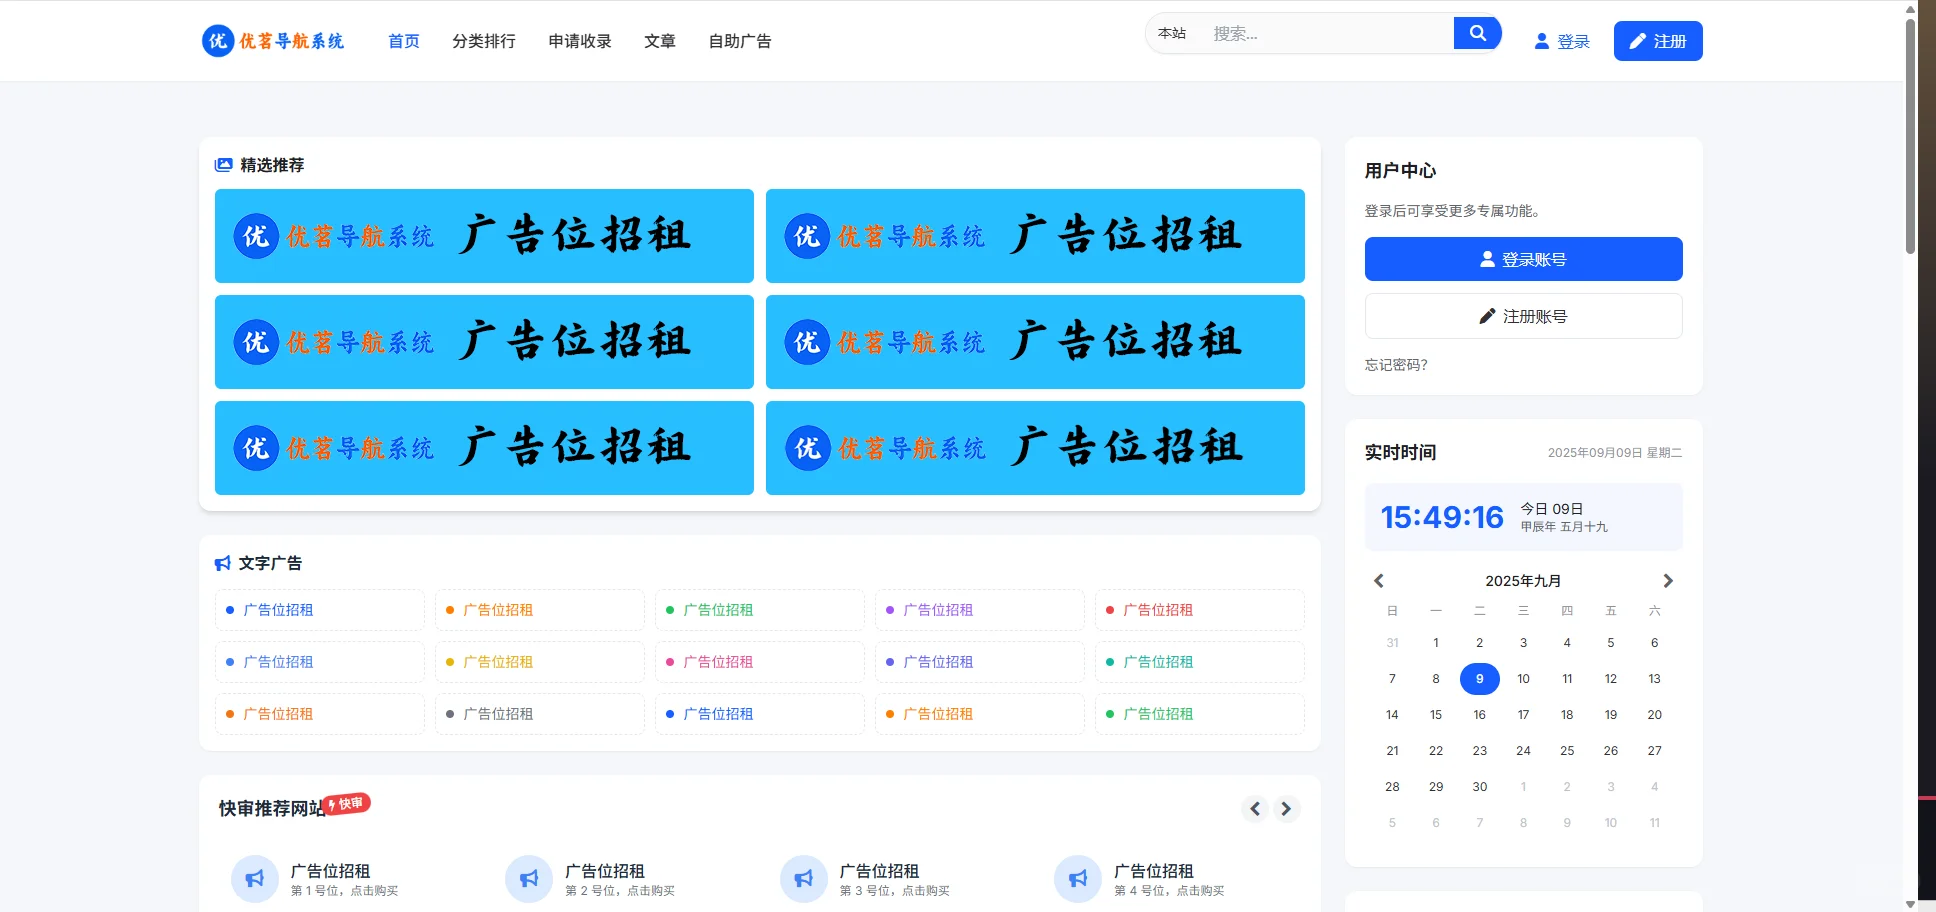
Task: Click the 登录账号 button
Action: pos(1523,258)
